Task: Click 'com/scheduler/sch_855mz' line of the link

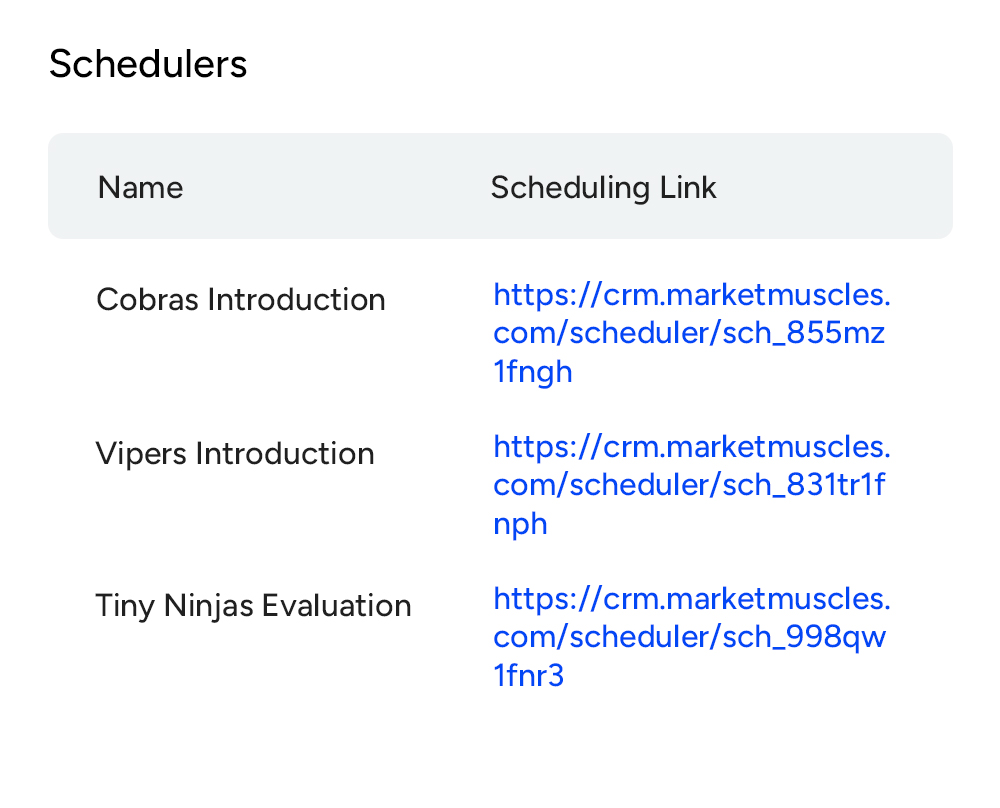Action: tap(689, 334)
